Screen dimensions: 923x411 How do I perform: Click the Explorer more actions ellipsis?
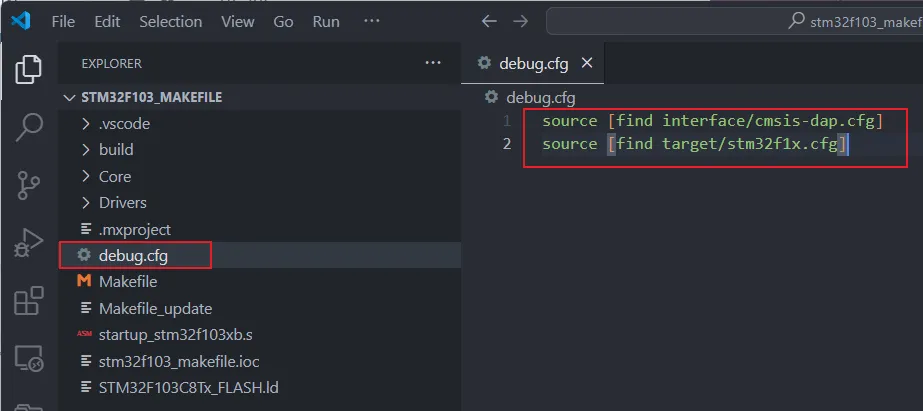coord(433,63)
